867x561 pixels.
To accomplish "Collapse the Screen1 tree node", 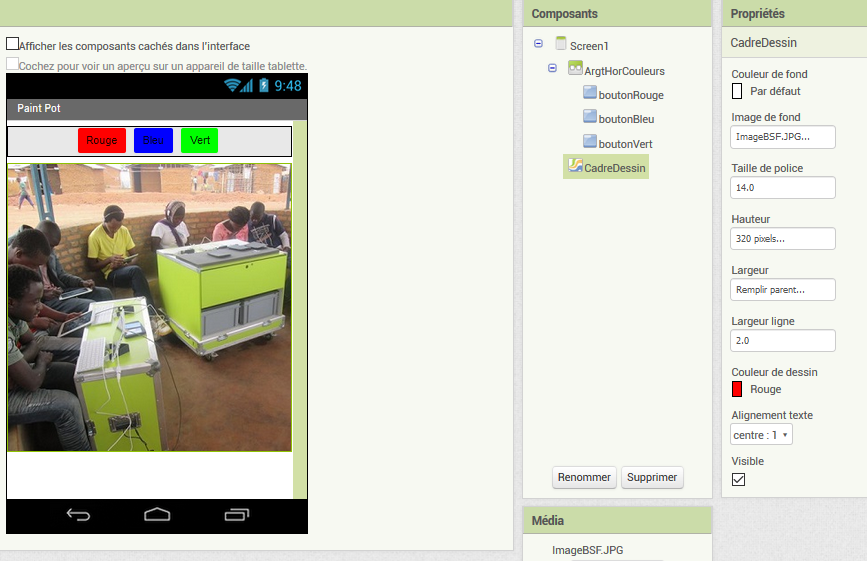I will tap(539, 44).
